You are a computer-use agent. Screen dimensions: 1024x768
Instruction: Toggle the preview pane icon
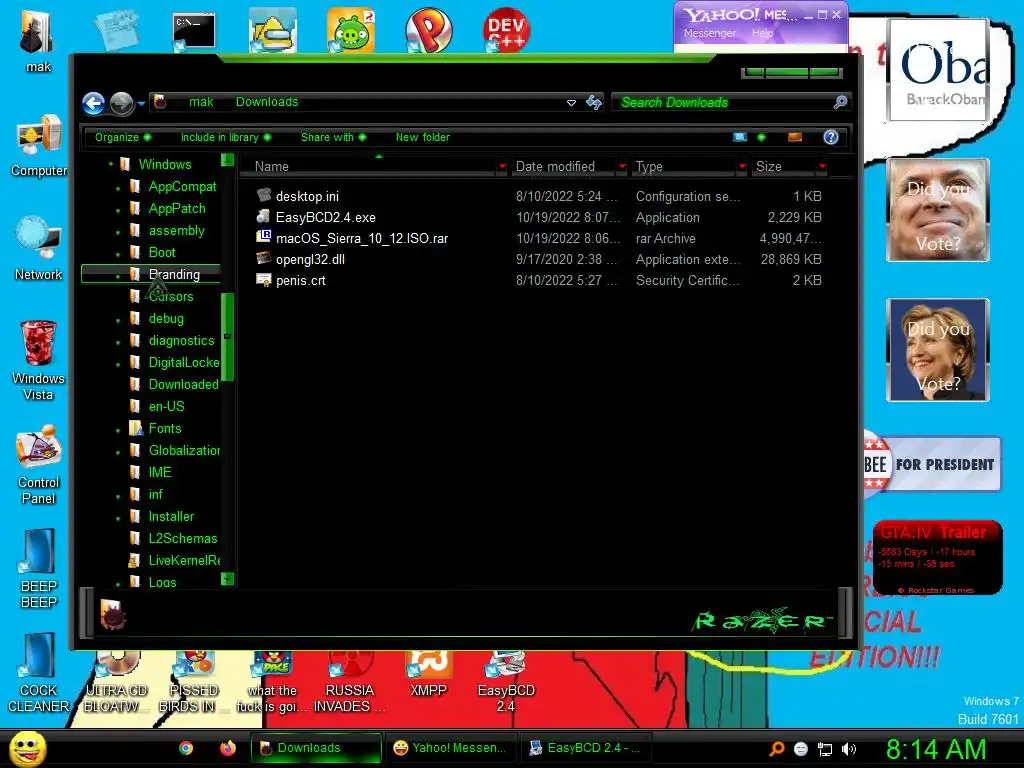795,137
